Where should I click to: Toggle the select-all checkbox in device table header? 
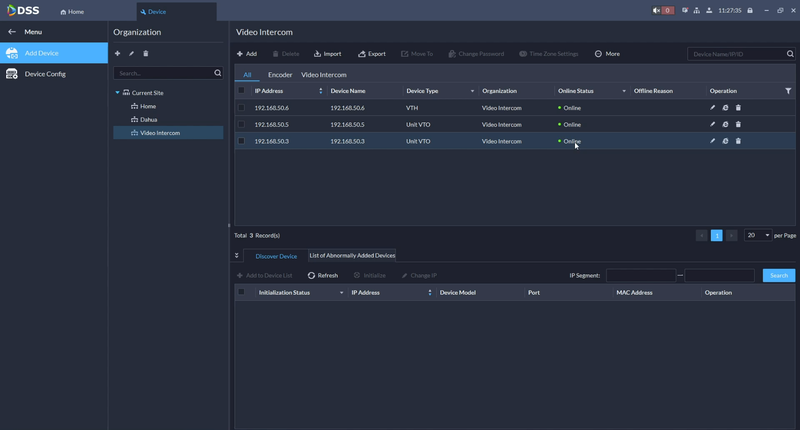click(241, 91)
